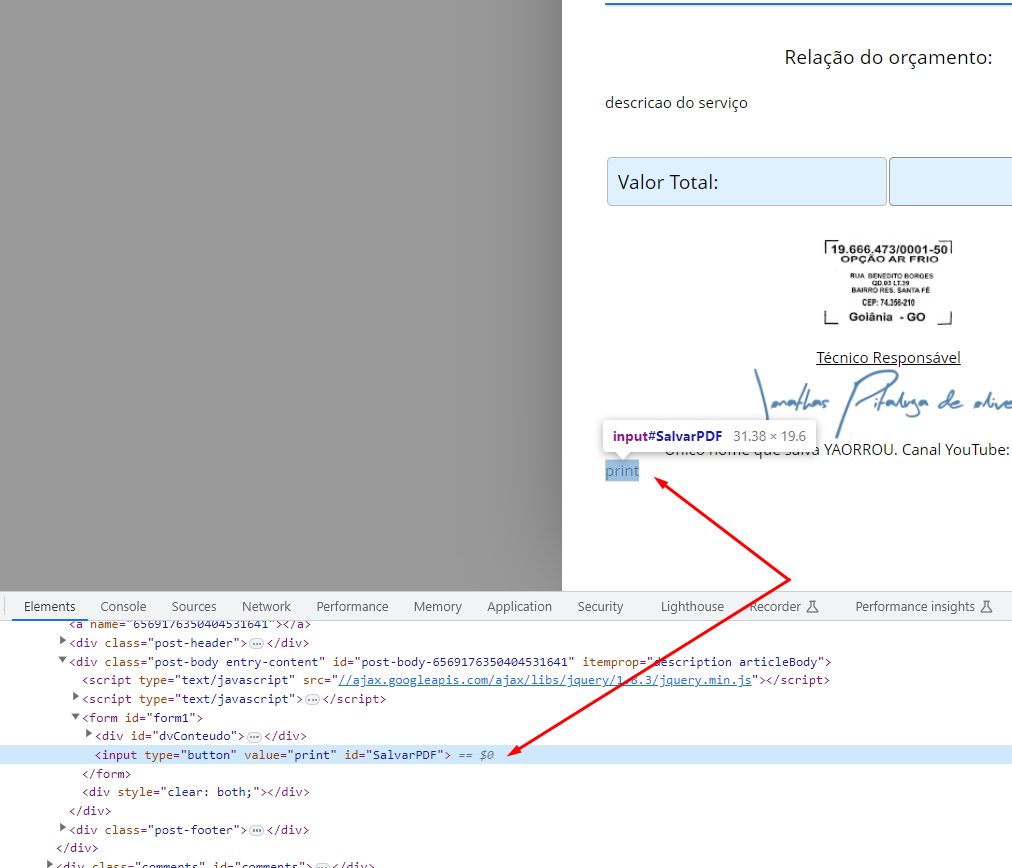Screen dimensions: 1012x868
Task: Open the Console tab
Action: 123,607
